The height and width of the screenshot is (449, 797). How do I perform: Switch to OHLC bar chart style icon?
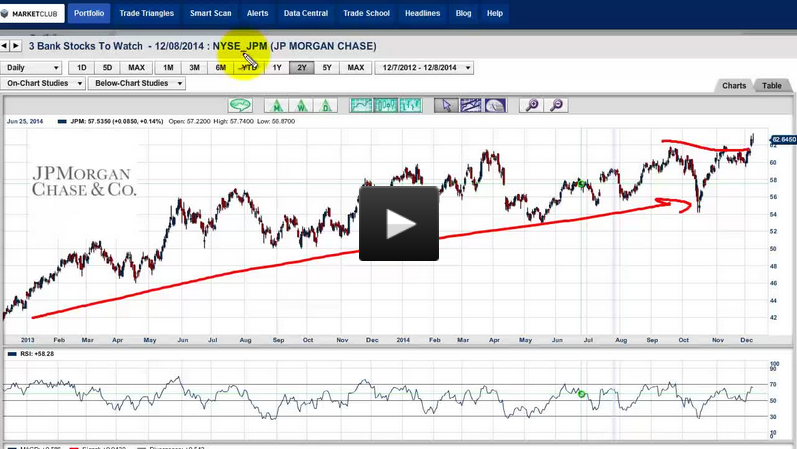[x=410, y=105]
